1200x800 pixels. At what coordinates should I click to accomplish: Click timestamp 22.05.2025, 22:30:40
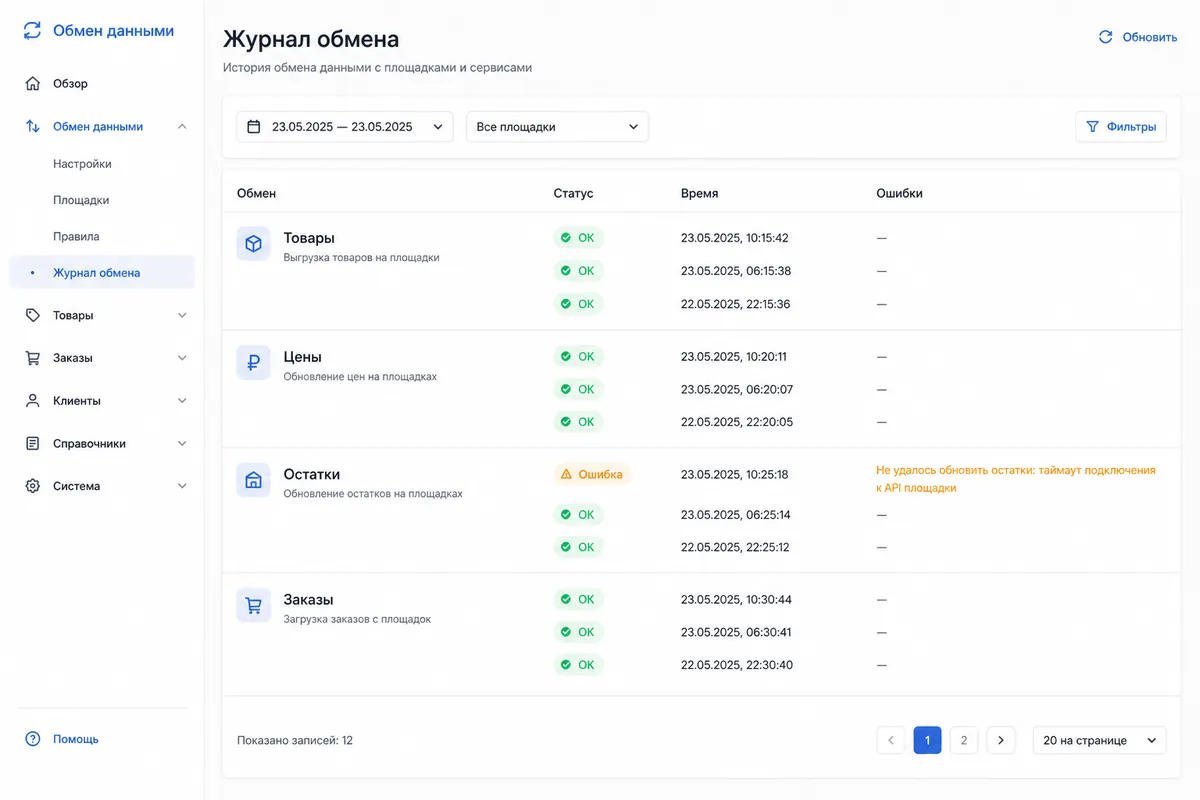point(737,665)
